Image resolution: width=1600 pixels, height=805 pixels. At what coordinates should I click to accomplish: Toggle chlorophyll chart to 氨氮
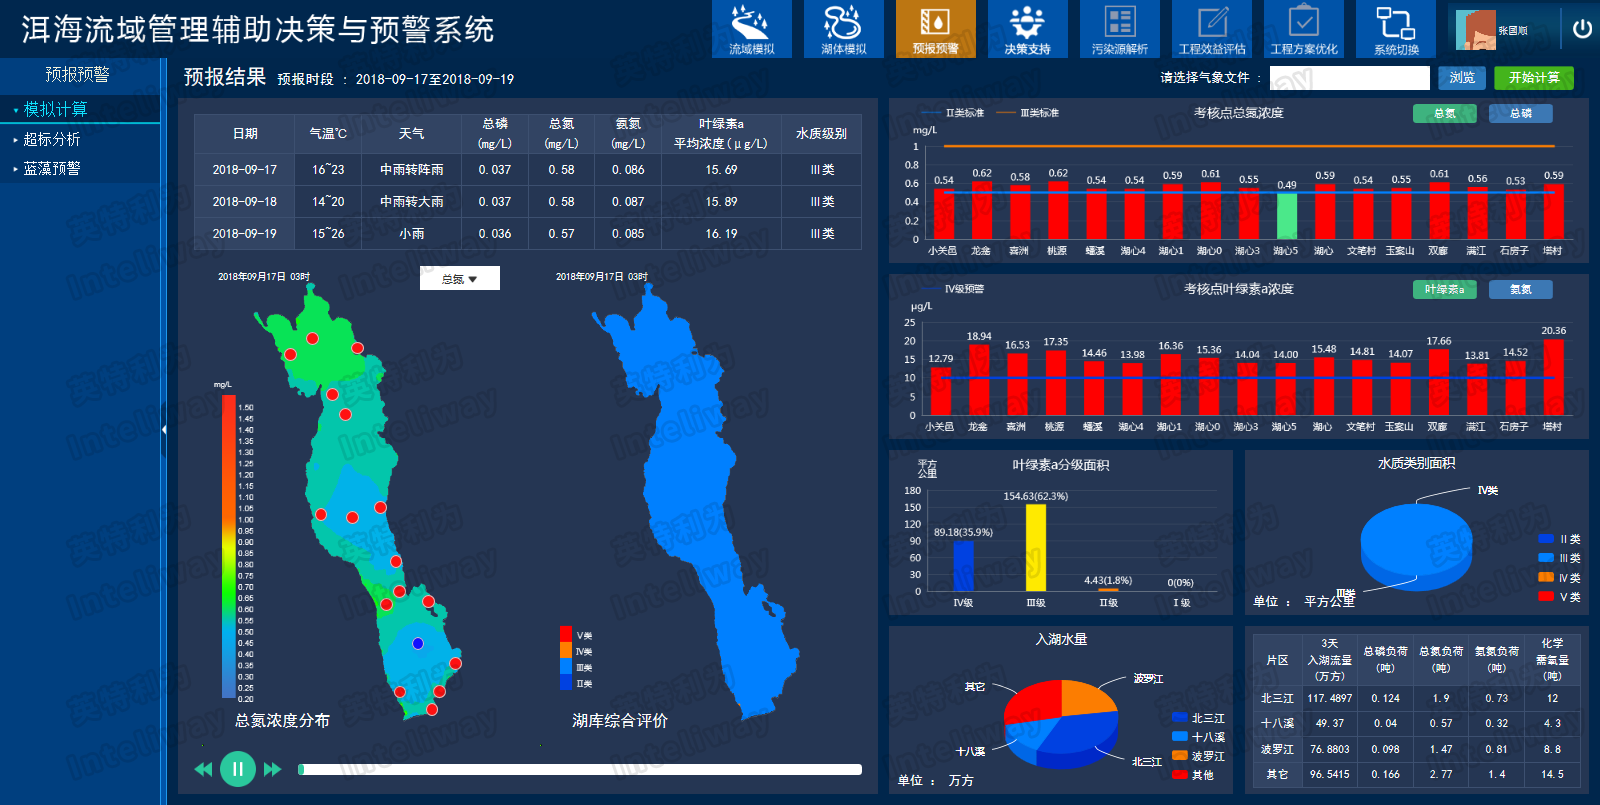tap(1520, 289)
